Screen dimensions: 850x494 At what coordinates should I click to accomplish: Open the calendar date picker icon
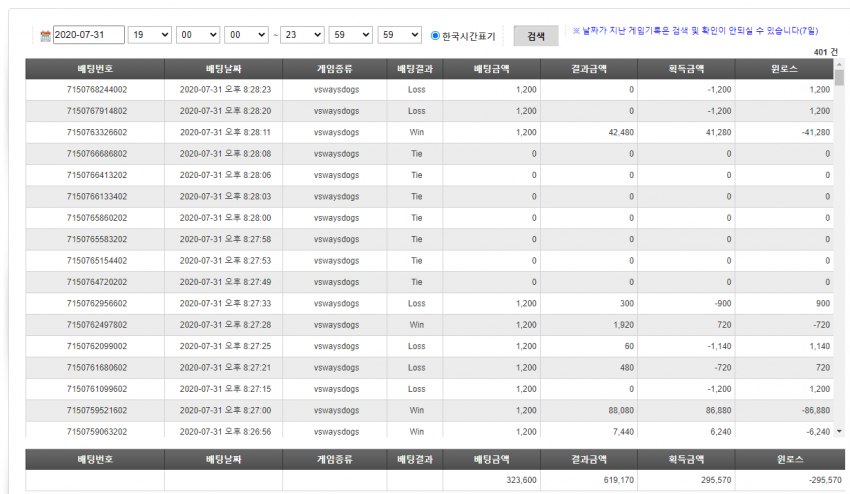pyautogui.click(x=46, y=36)
